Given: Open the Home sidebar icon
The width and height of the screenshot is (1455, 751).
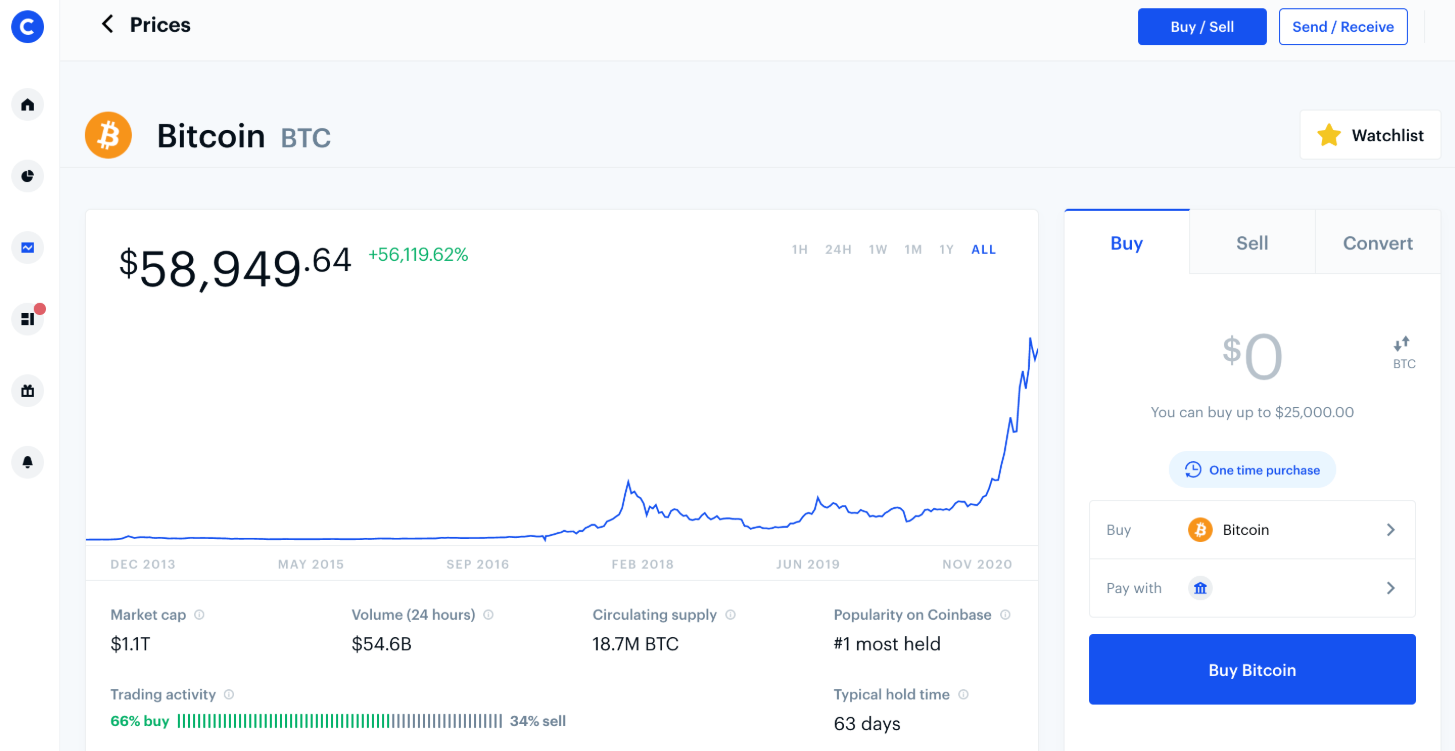Looking at the screenshot, I should click(x=27, y=104).
